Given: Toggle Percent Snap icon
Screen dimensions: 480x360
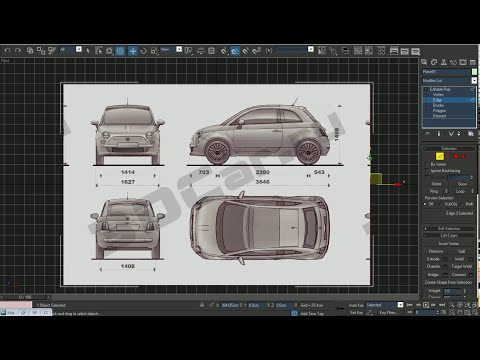Looking at the screenshot, I should (x=256, y=51).
